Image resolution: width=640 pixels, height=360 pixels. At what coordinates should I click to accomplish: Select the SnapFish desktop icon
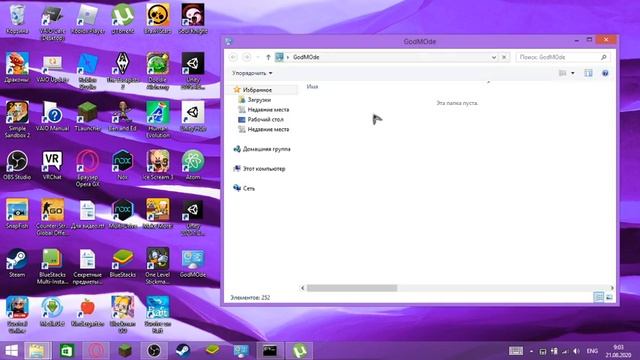17,214
